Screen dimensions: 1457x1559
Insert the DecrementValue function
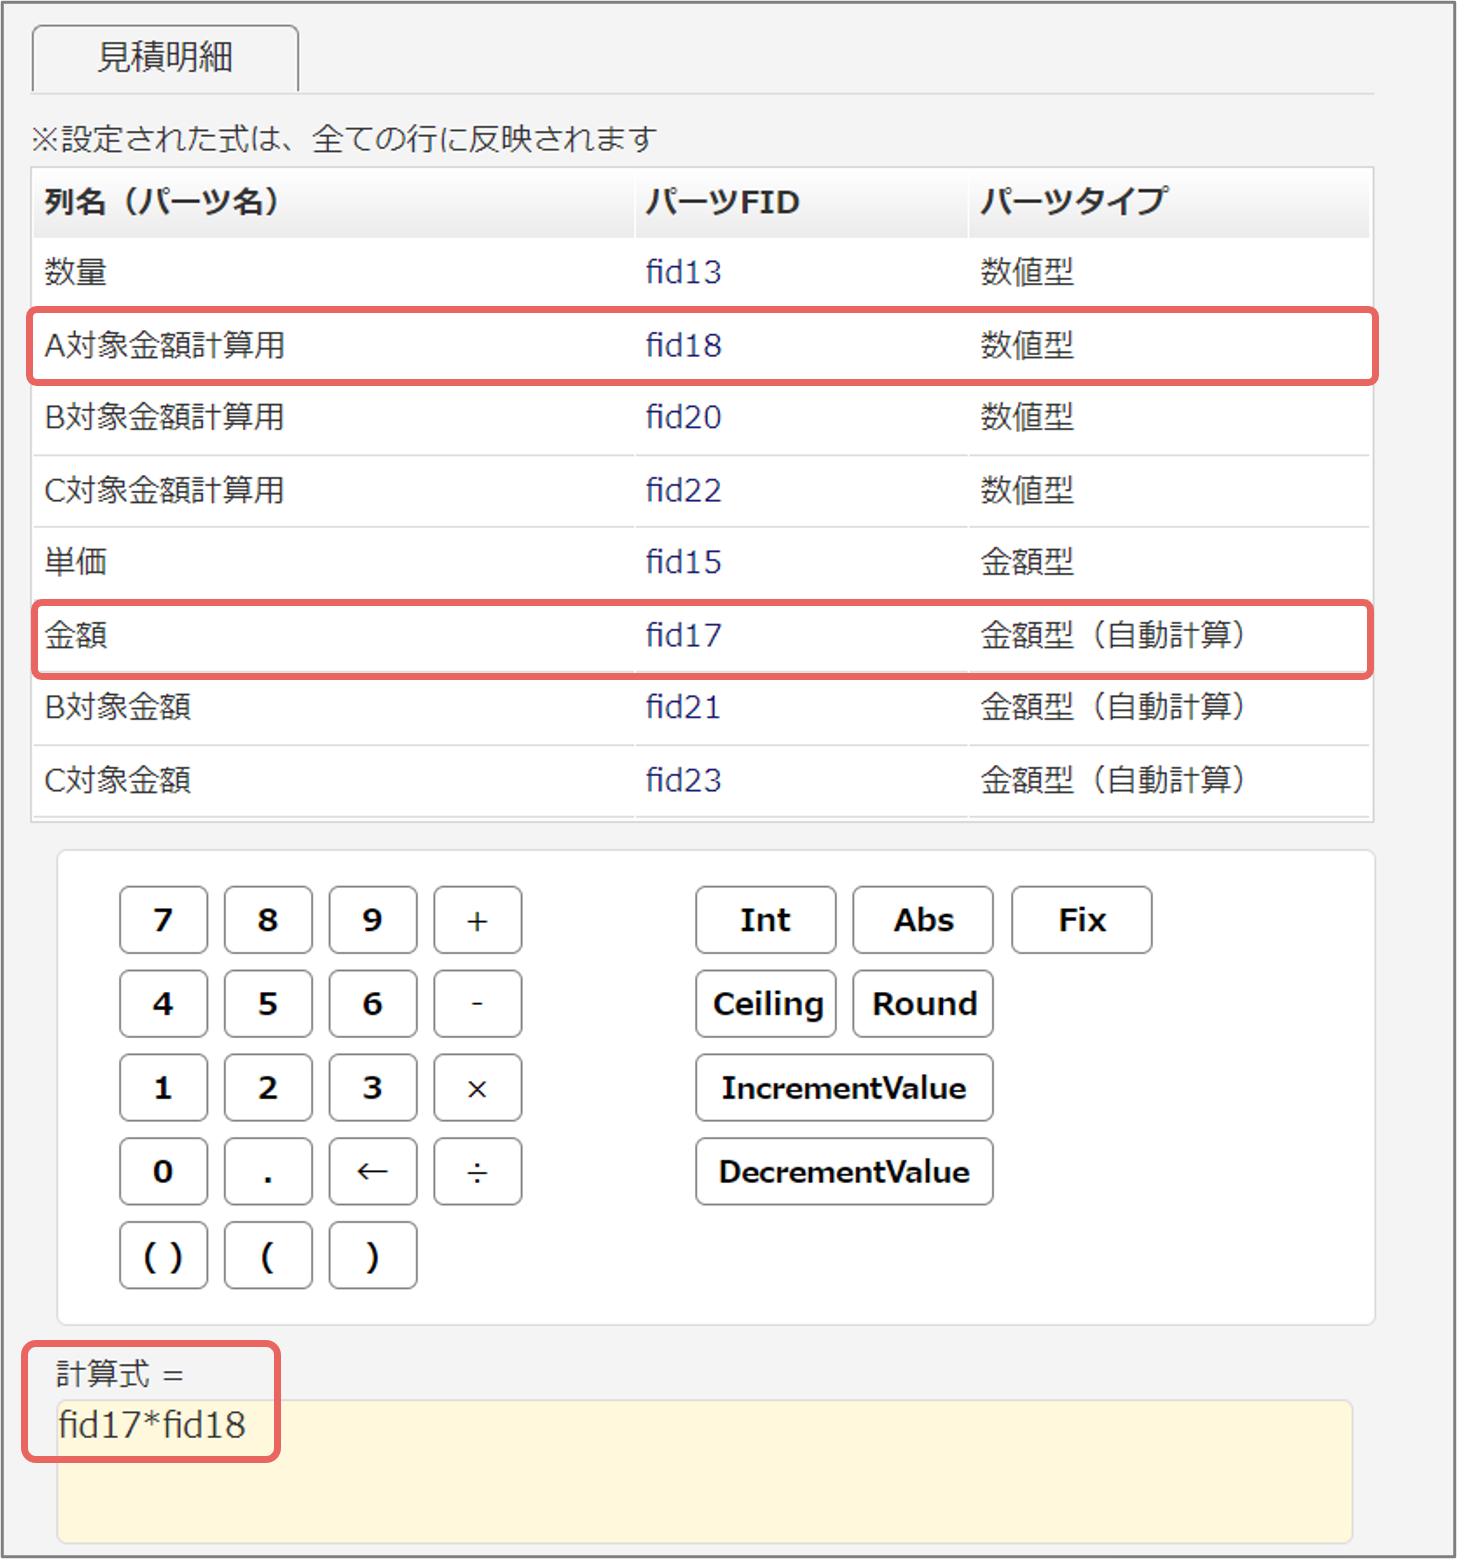[845, 1172]
